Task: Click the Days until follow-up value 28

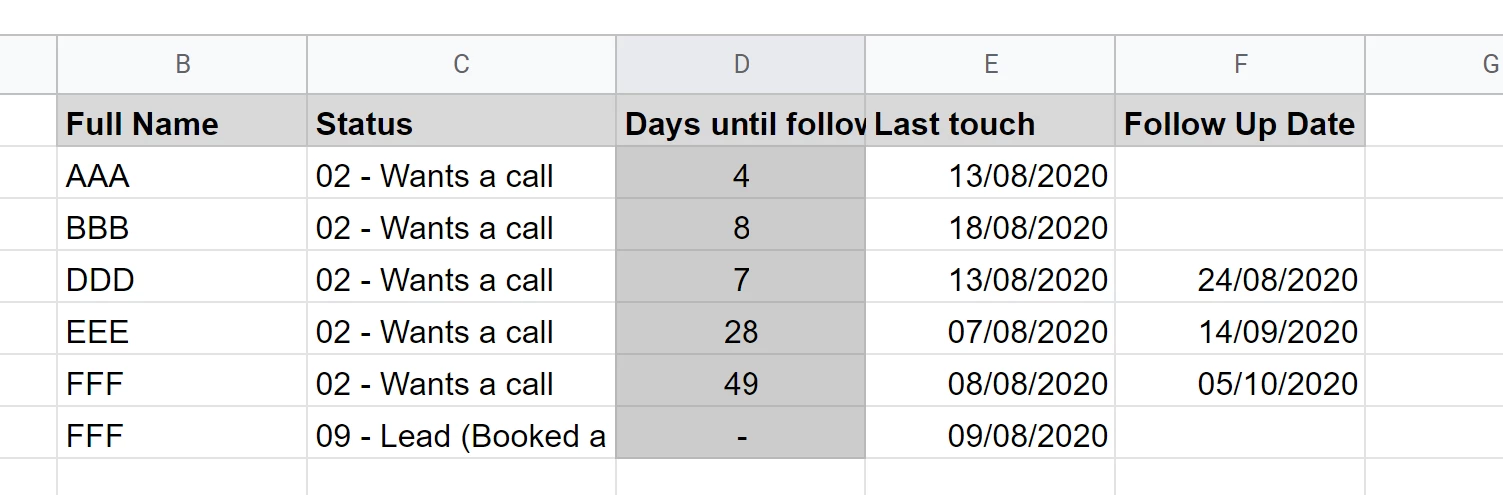Action: click(x=741, y=332)
